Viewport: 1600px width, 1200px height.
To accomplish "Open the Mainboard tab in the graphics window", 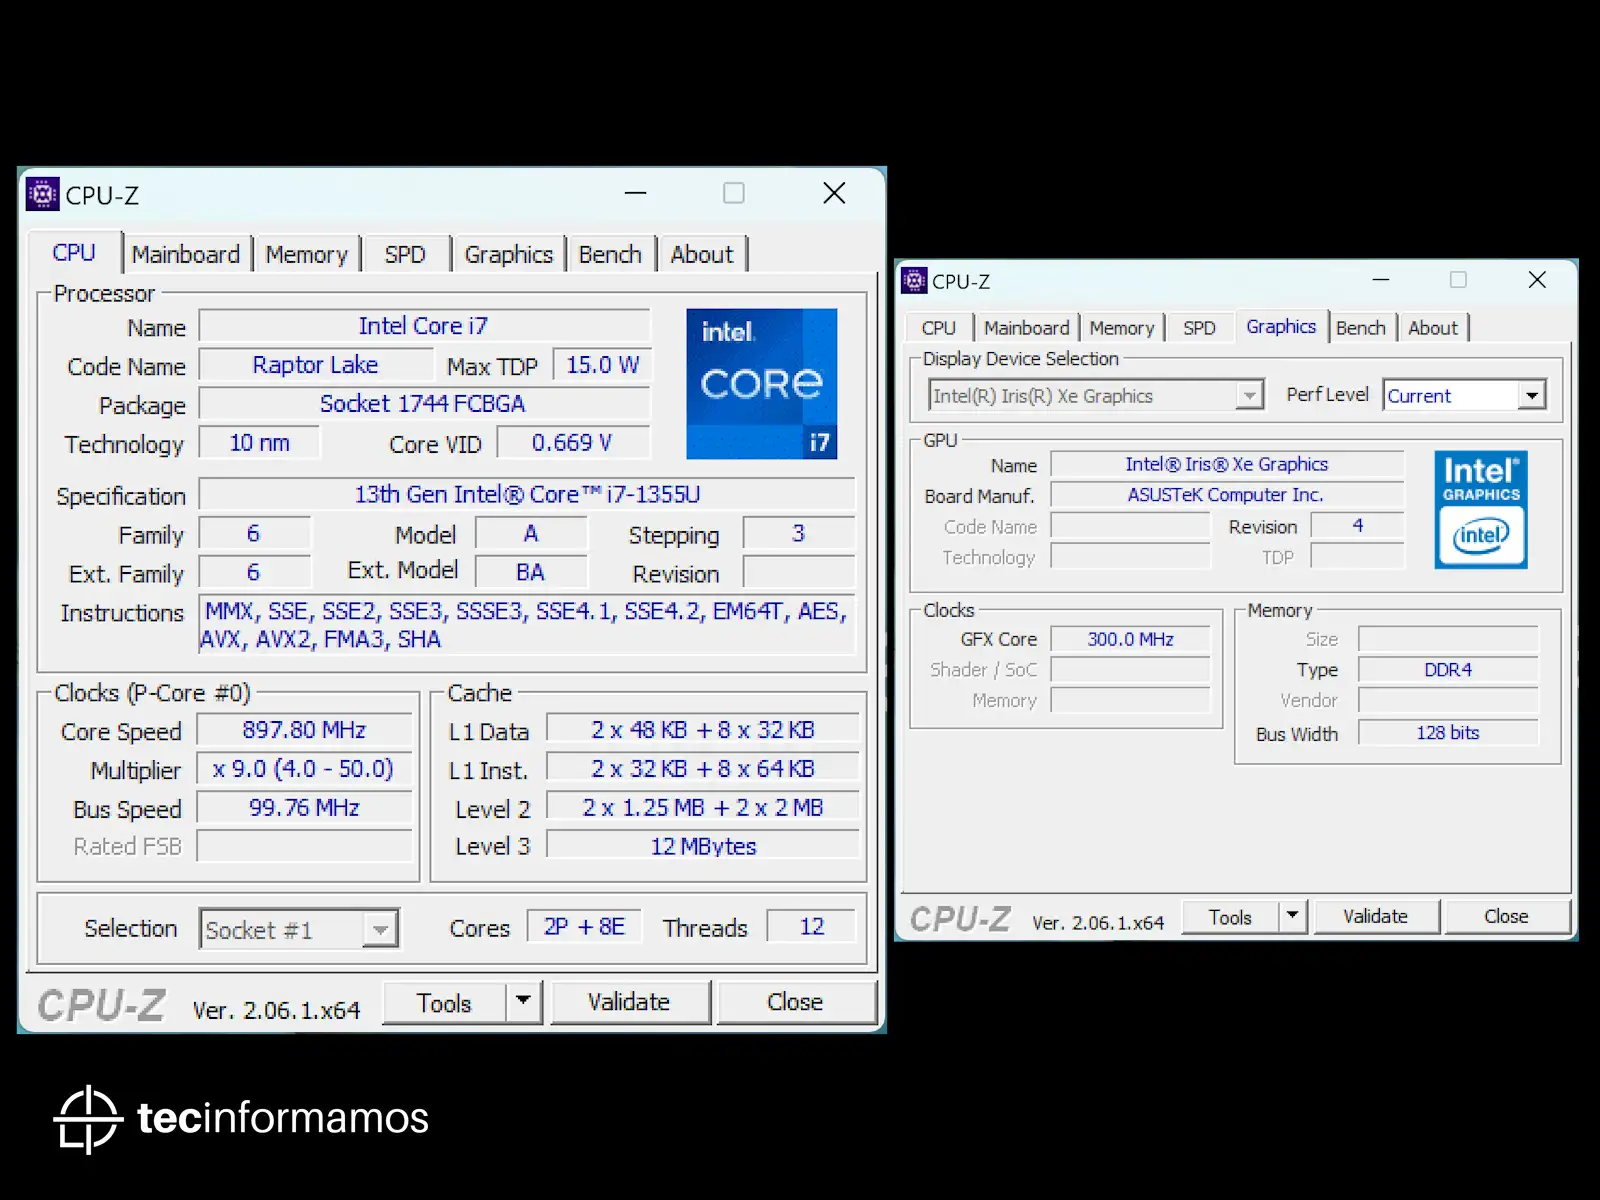I will 1027,328.
